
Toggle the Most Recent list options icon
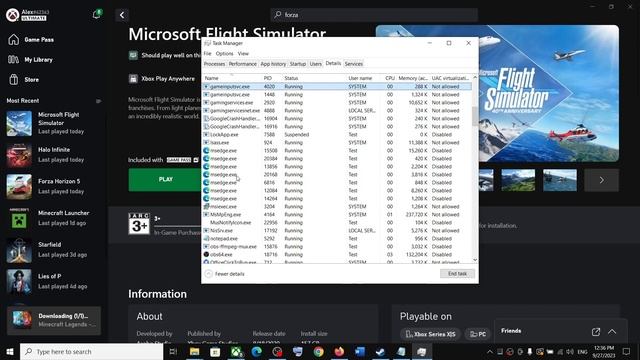pos(98,101)
